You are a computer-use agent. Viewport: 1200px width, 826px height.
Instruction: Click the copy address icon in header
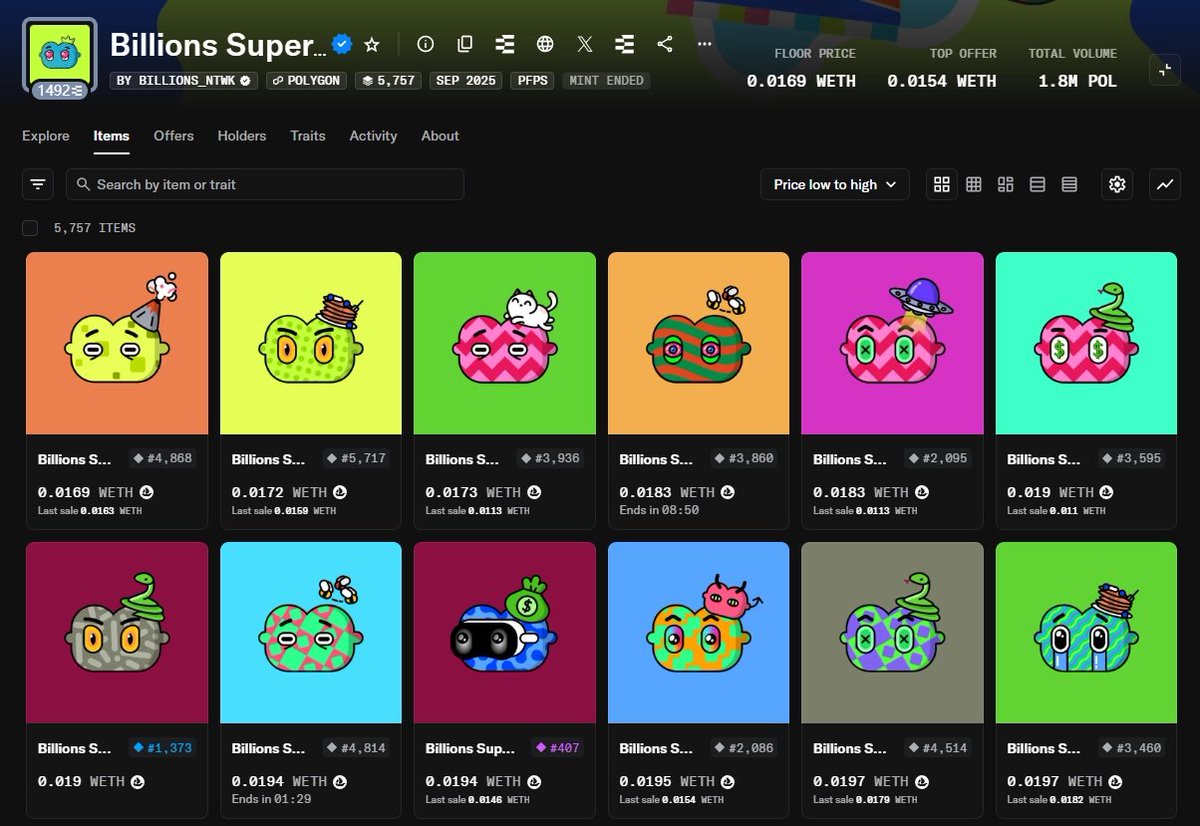click(465, 44)
